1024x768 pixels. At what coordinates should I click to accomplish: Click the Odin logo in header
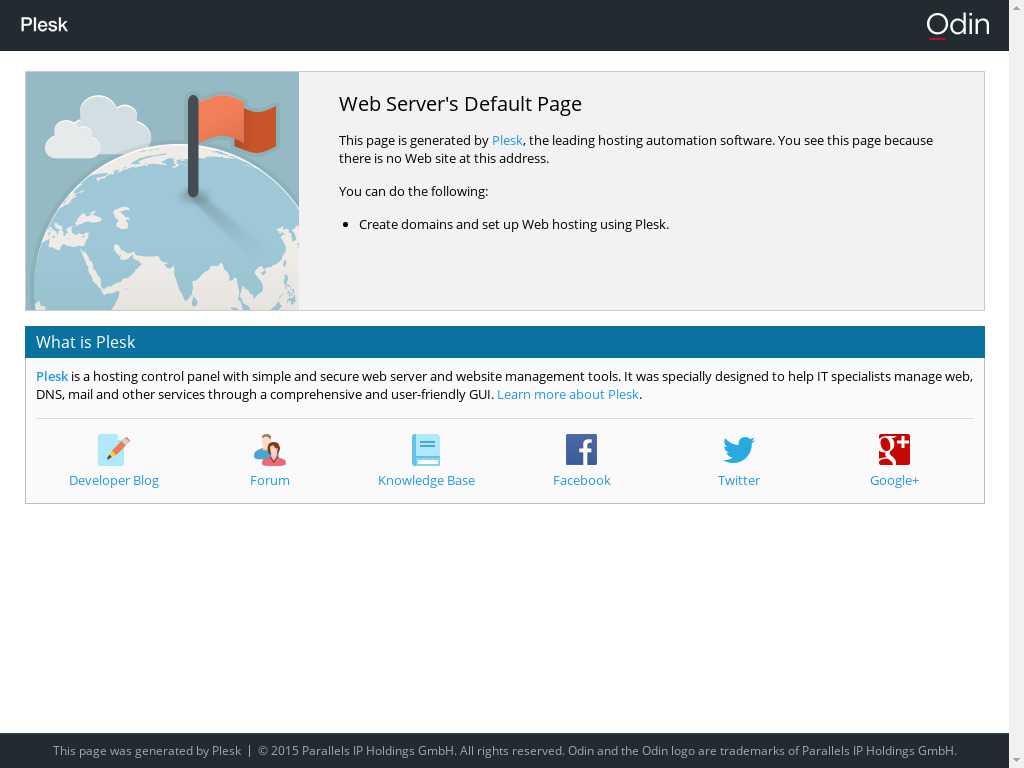pos(957,25)
